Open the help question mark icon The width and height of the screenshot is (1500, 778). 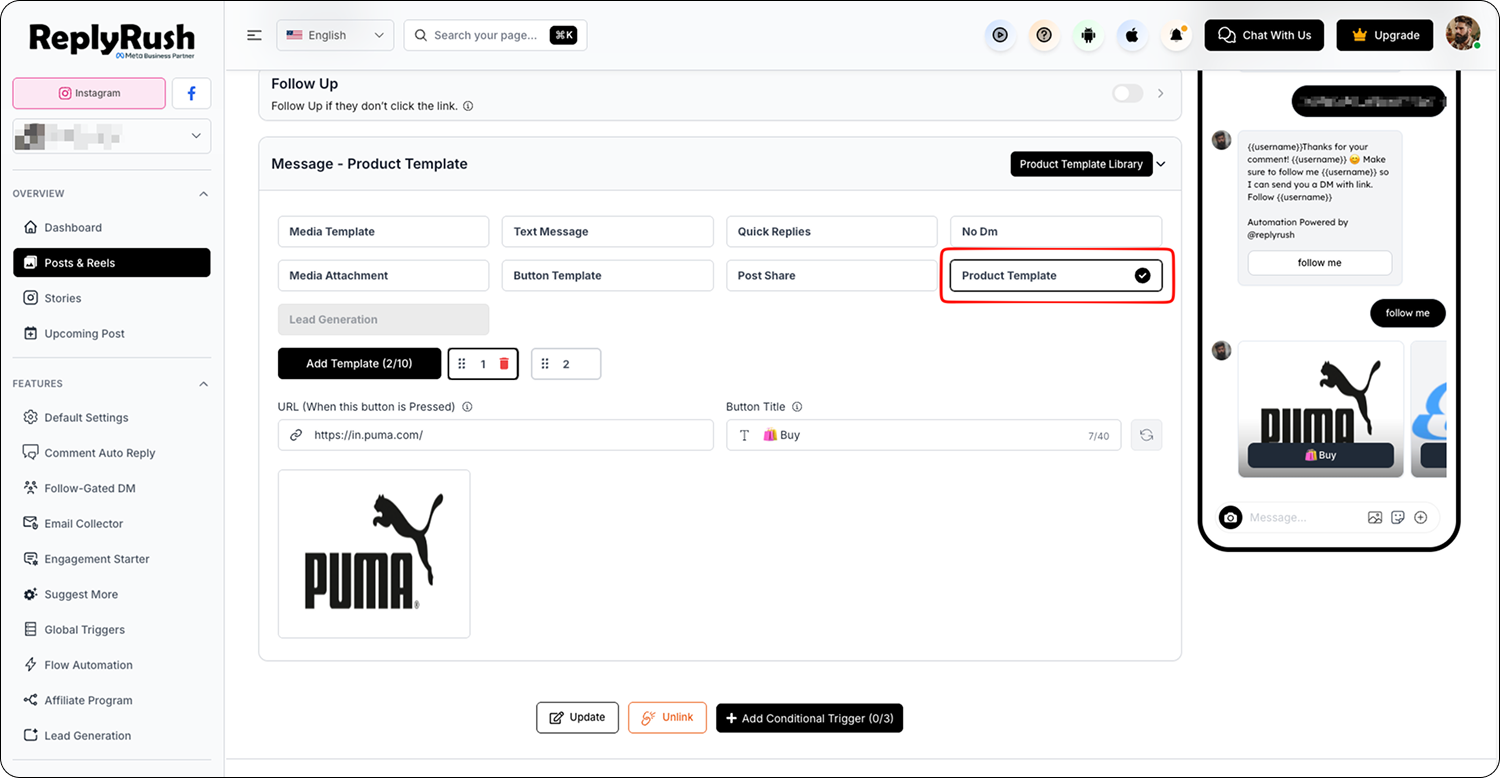click(x=1044, y=35)
